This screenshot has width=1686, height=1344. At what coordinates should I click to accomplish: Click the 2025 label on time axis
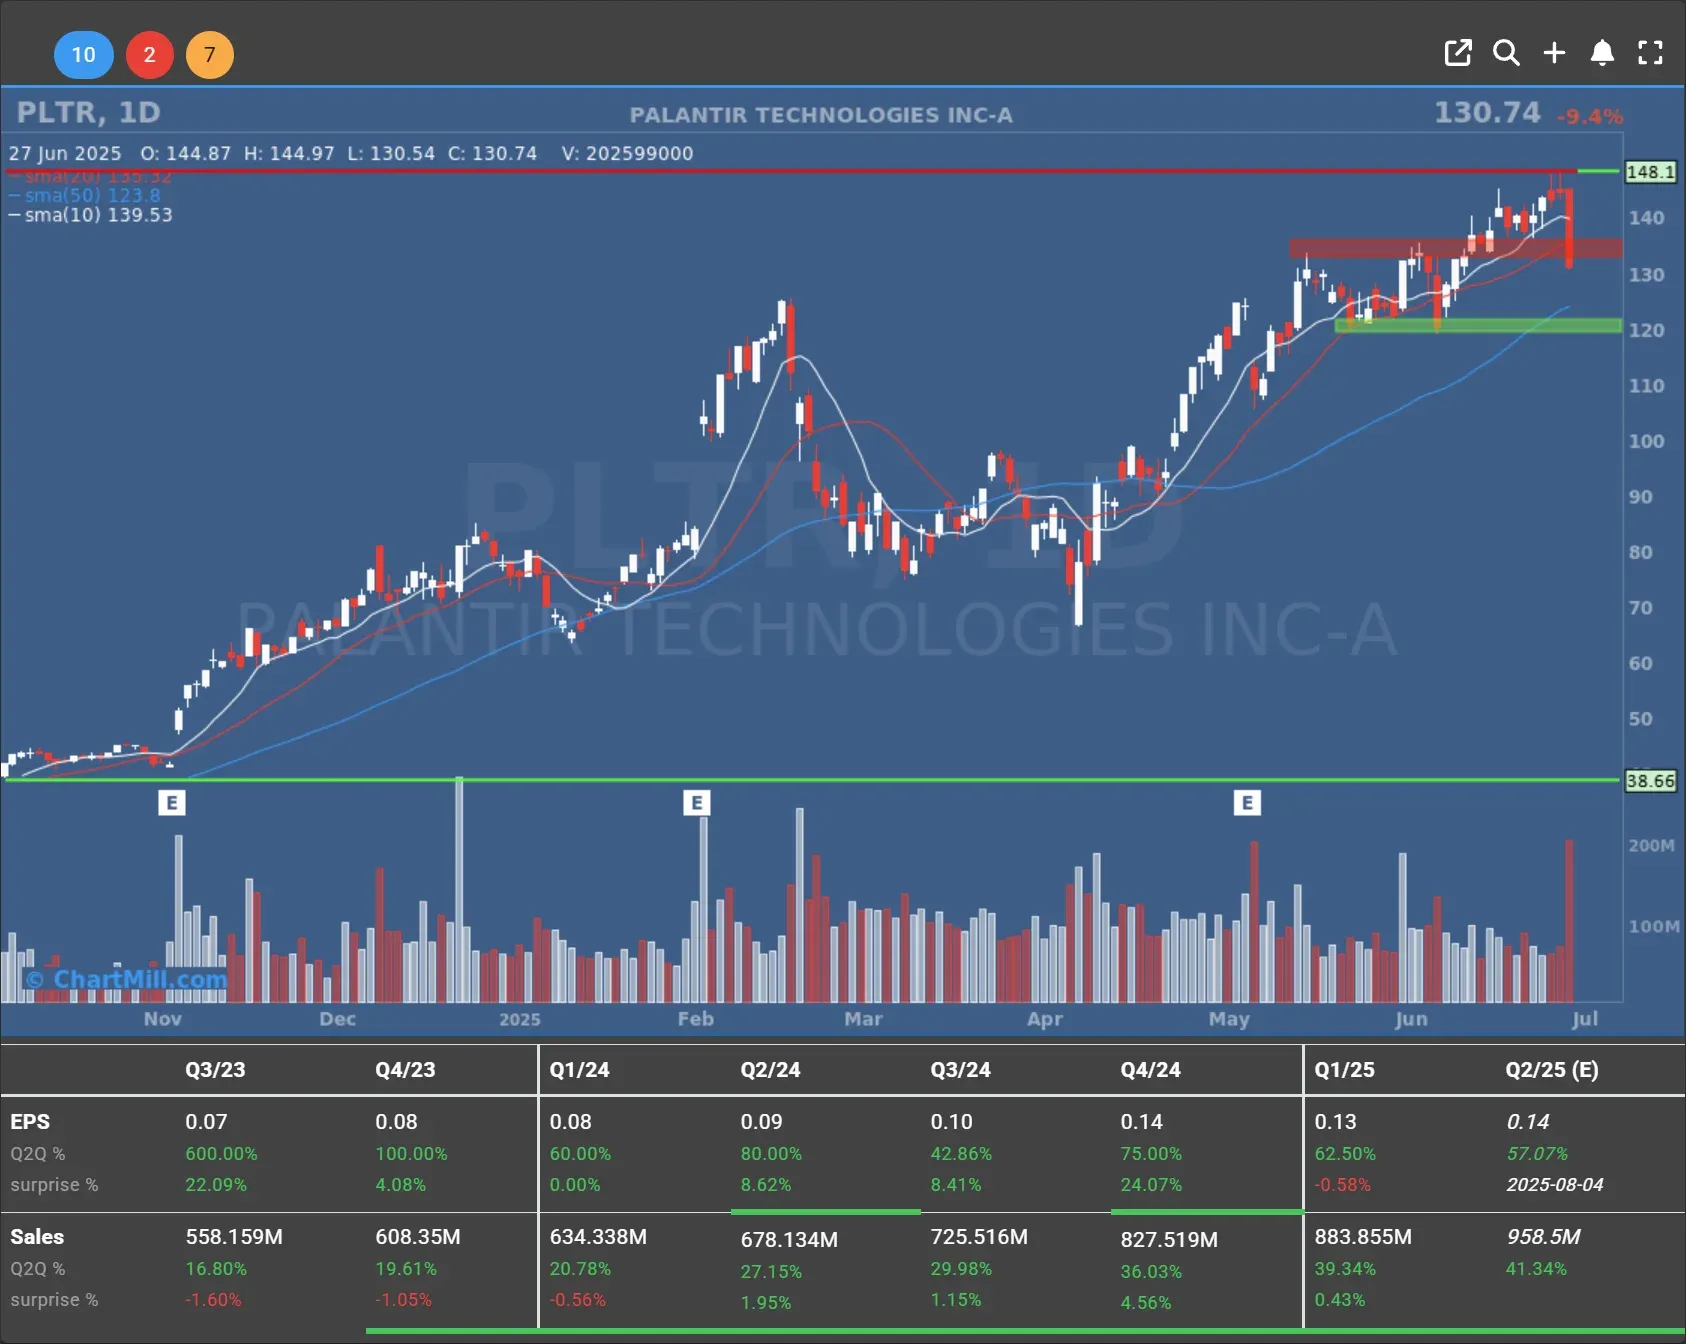pos(520,1019)
